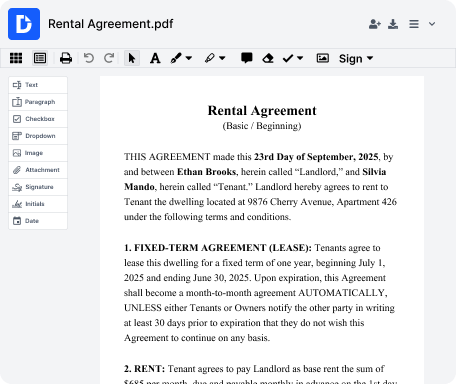This screenshot has width=456, height=384.
Task: Add a Date field from sidebar
Action: click(38, 221)
